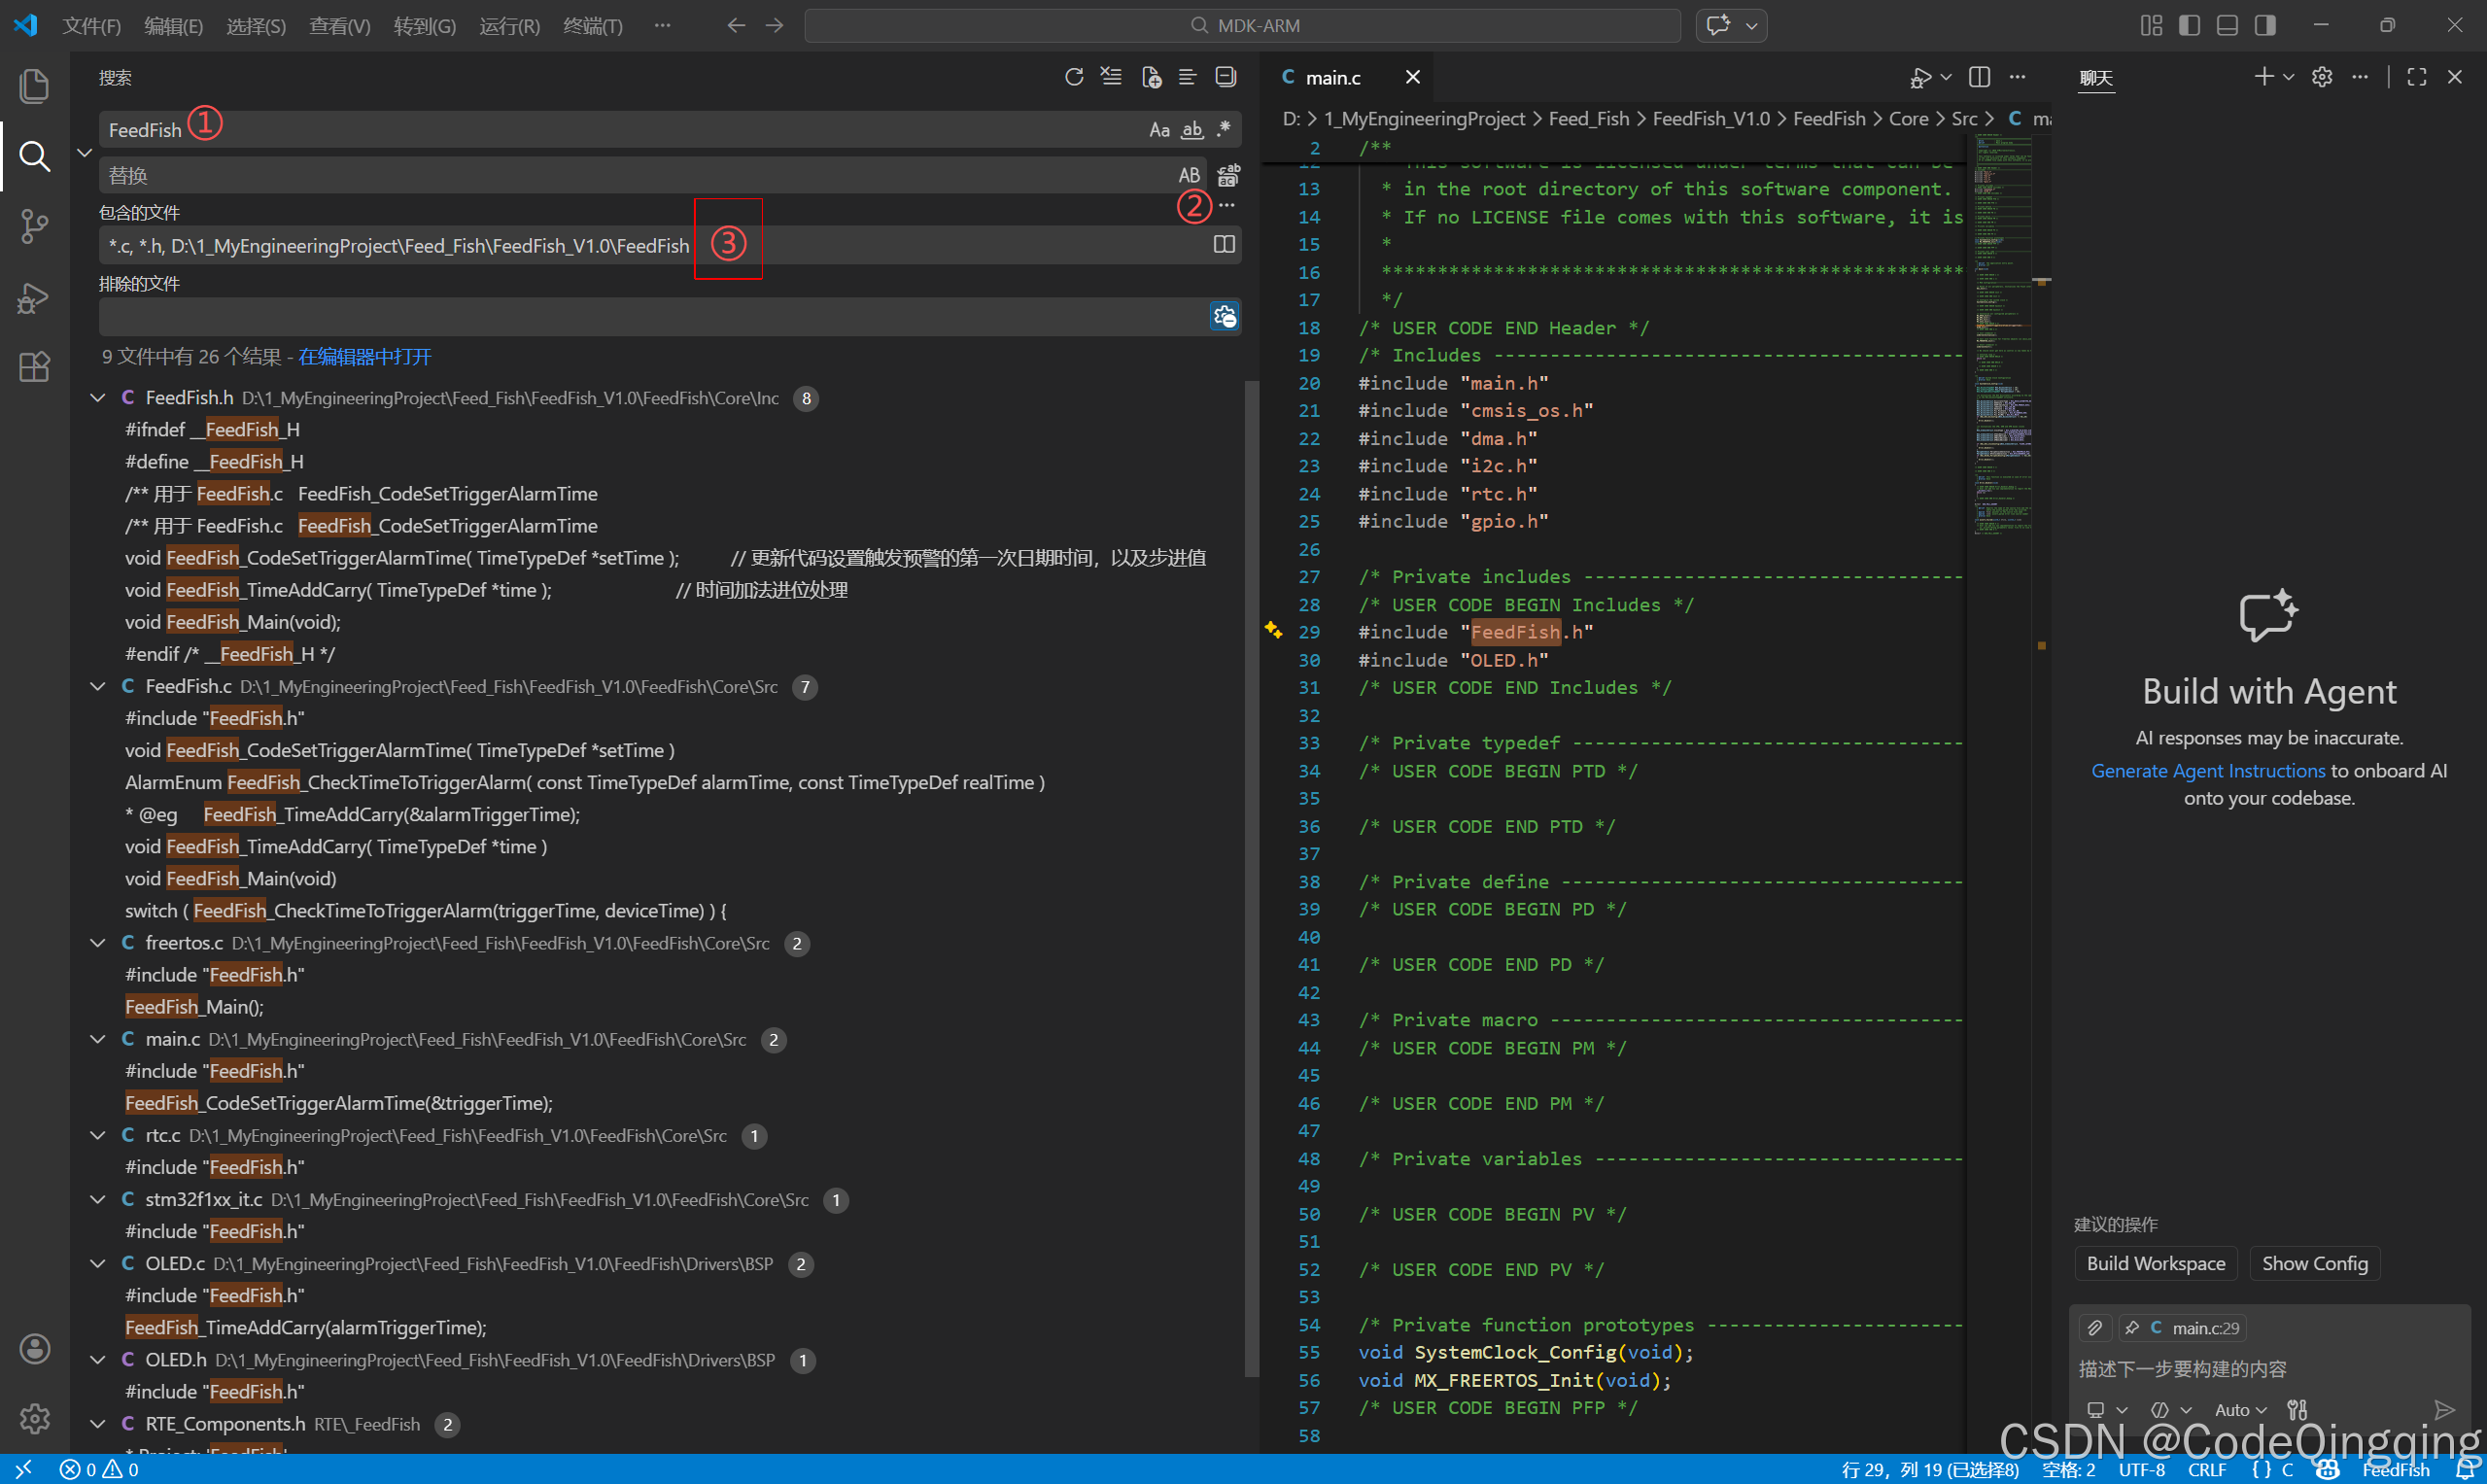Open the Auto model picker dropdown in chat

coord(2240,1410)
